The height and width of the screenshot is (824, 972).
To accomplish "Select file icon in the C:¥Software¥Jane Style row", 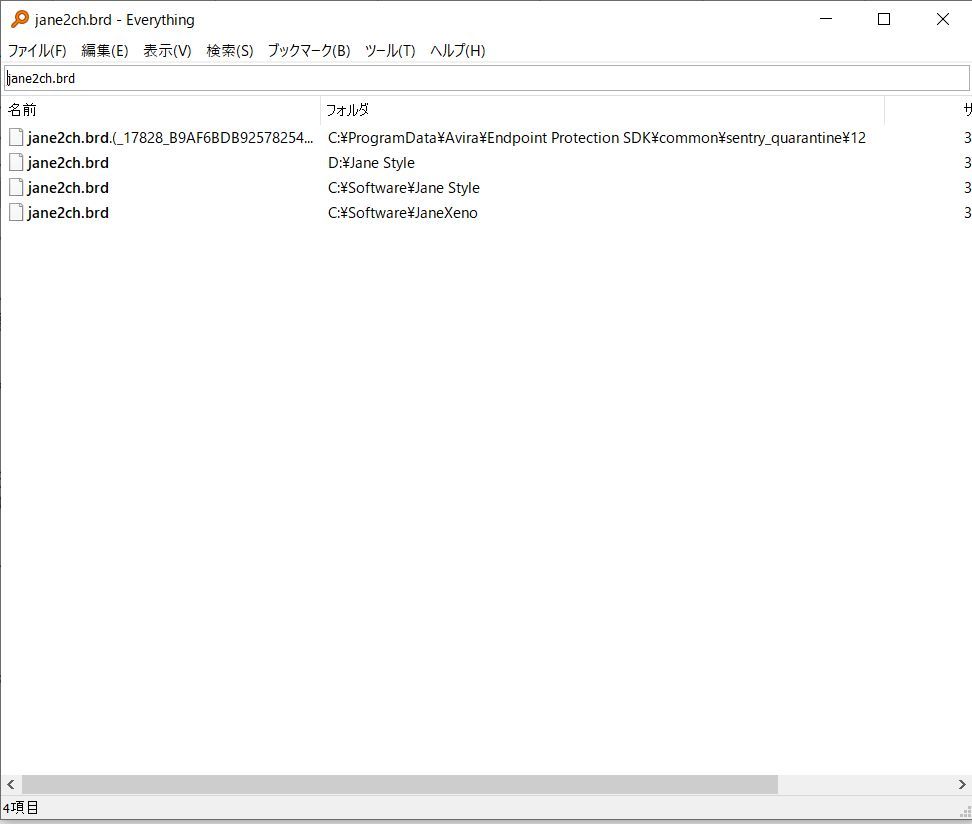I will coord(16,187).
